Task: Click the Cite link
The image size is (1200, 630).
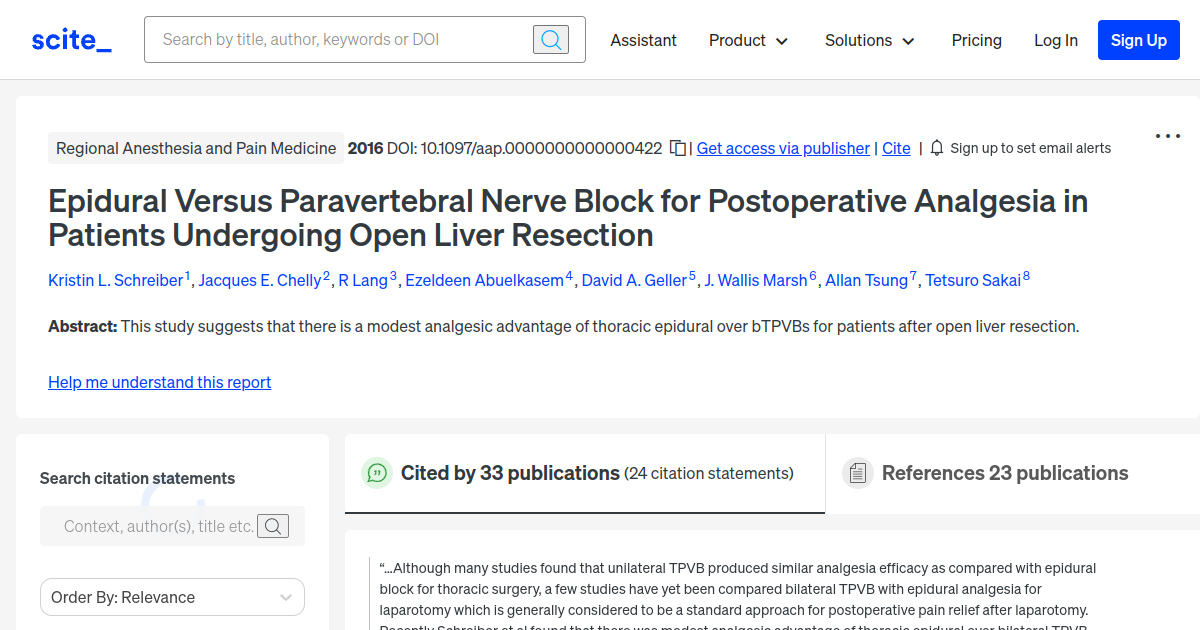Action: (895, 148)
